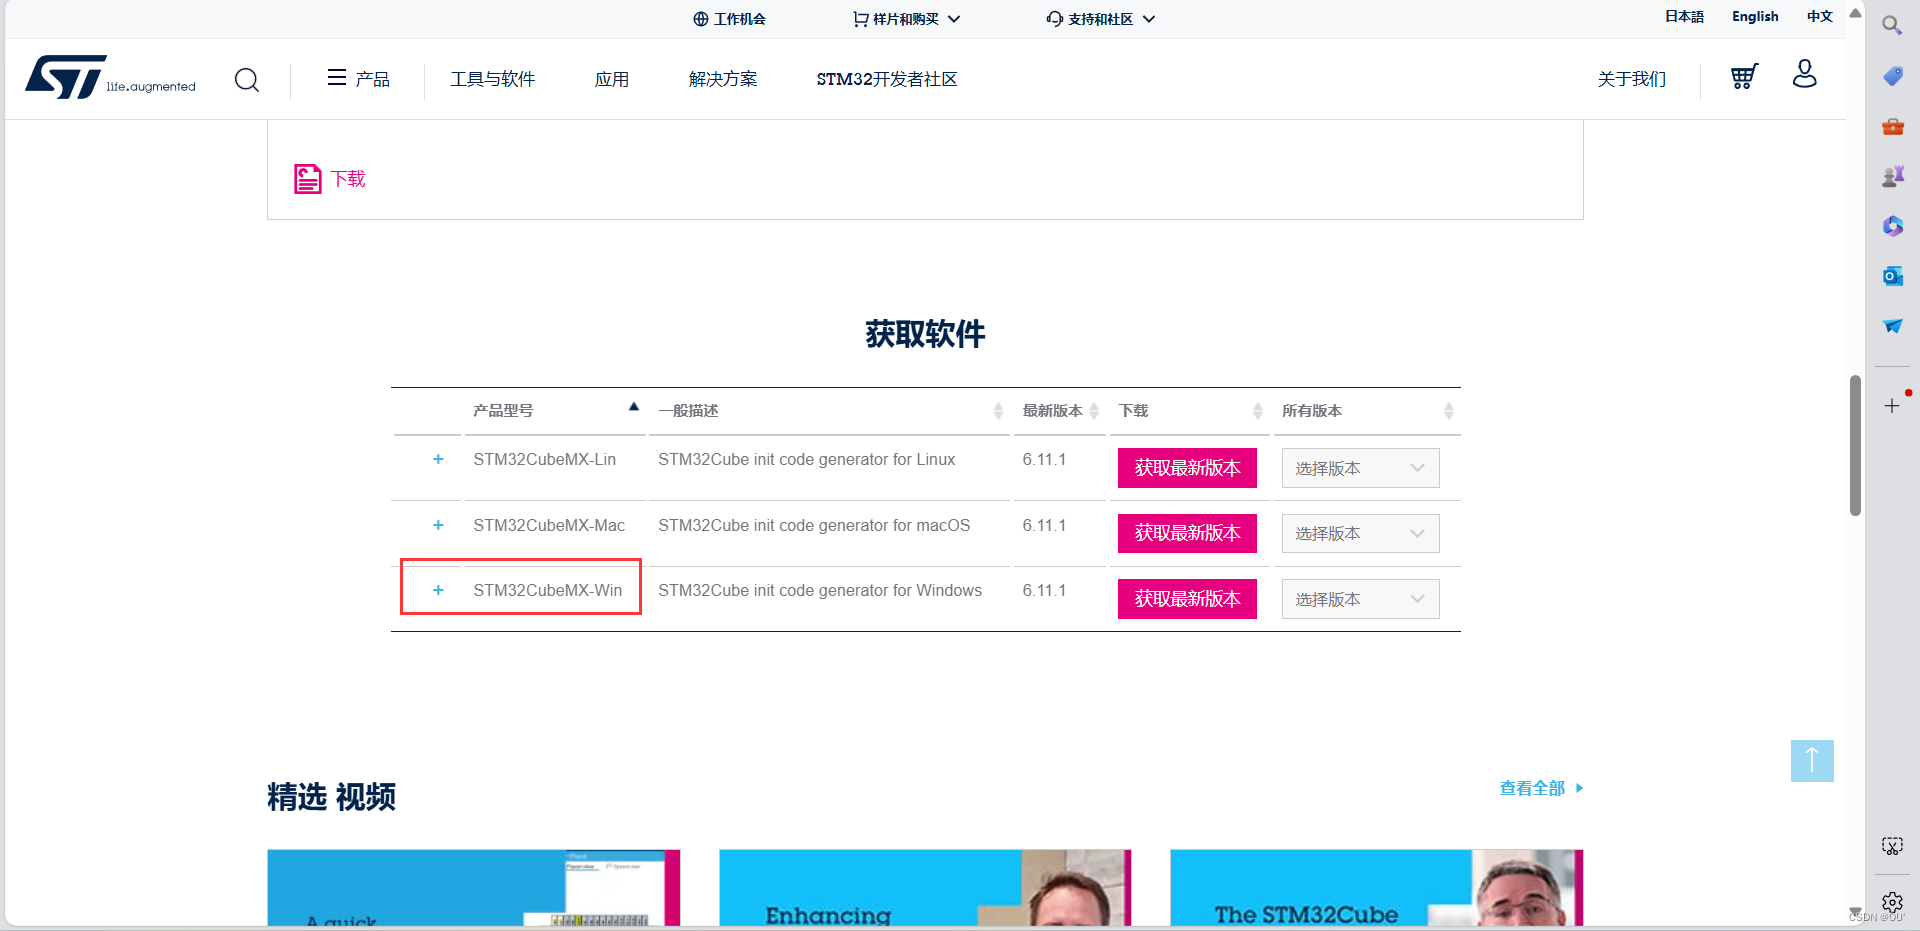Open the 'Enhancing' video thumbnail

pos(925,888)
